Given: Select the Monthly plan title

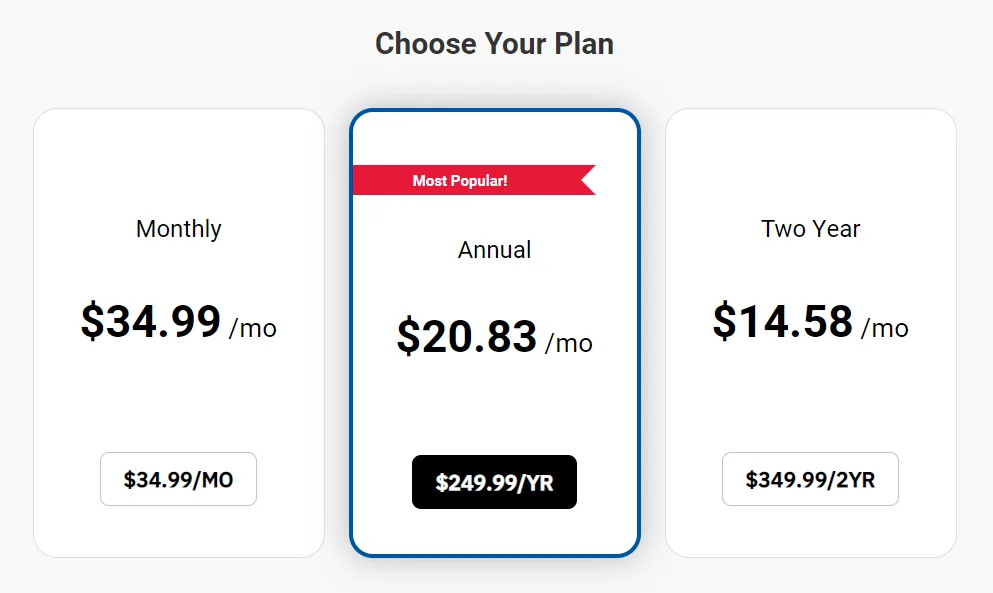Looking at the screenshot, I should pos(178,229).
